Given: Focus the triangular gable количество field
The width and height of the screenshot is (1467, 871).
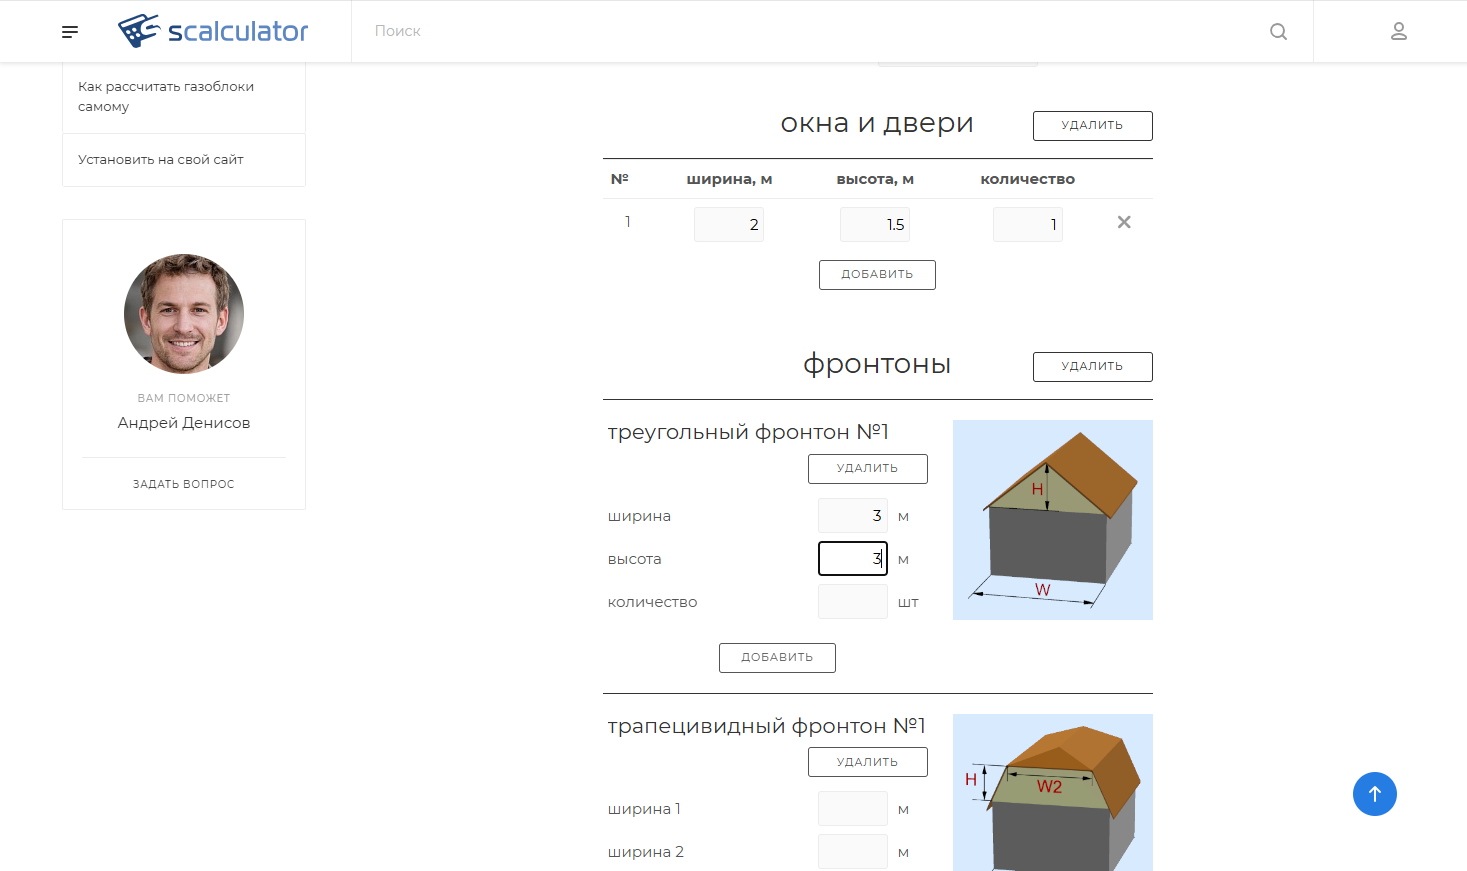Looking at the screenshot, I should pos(852,602).
